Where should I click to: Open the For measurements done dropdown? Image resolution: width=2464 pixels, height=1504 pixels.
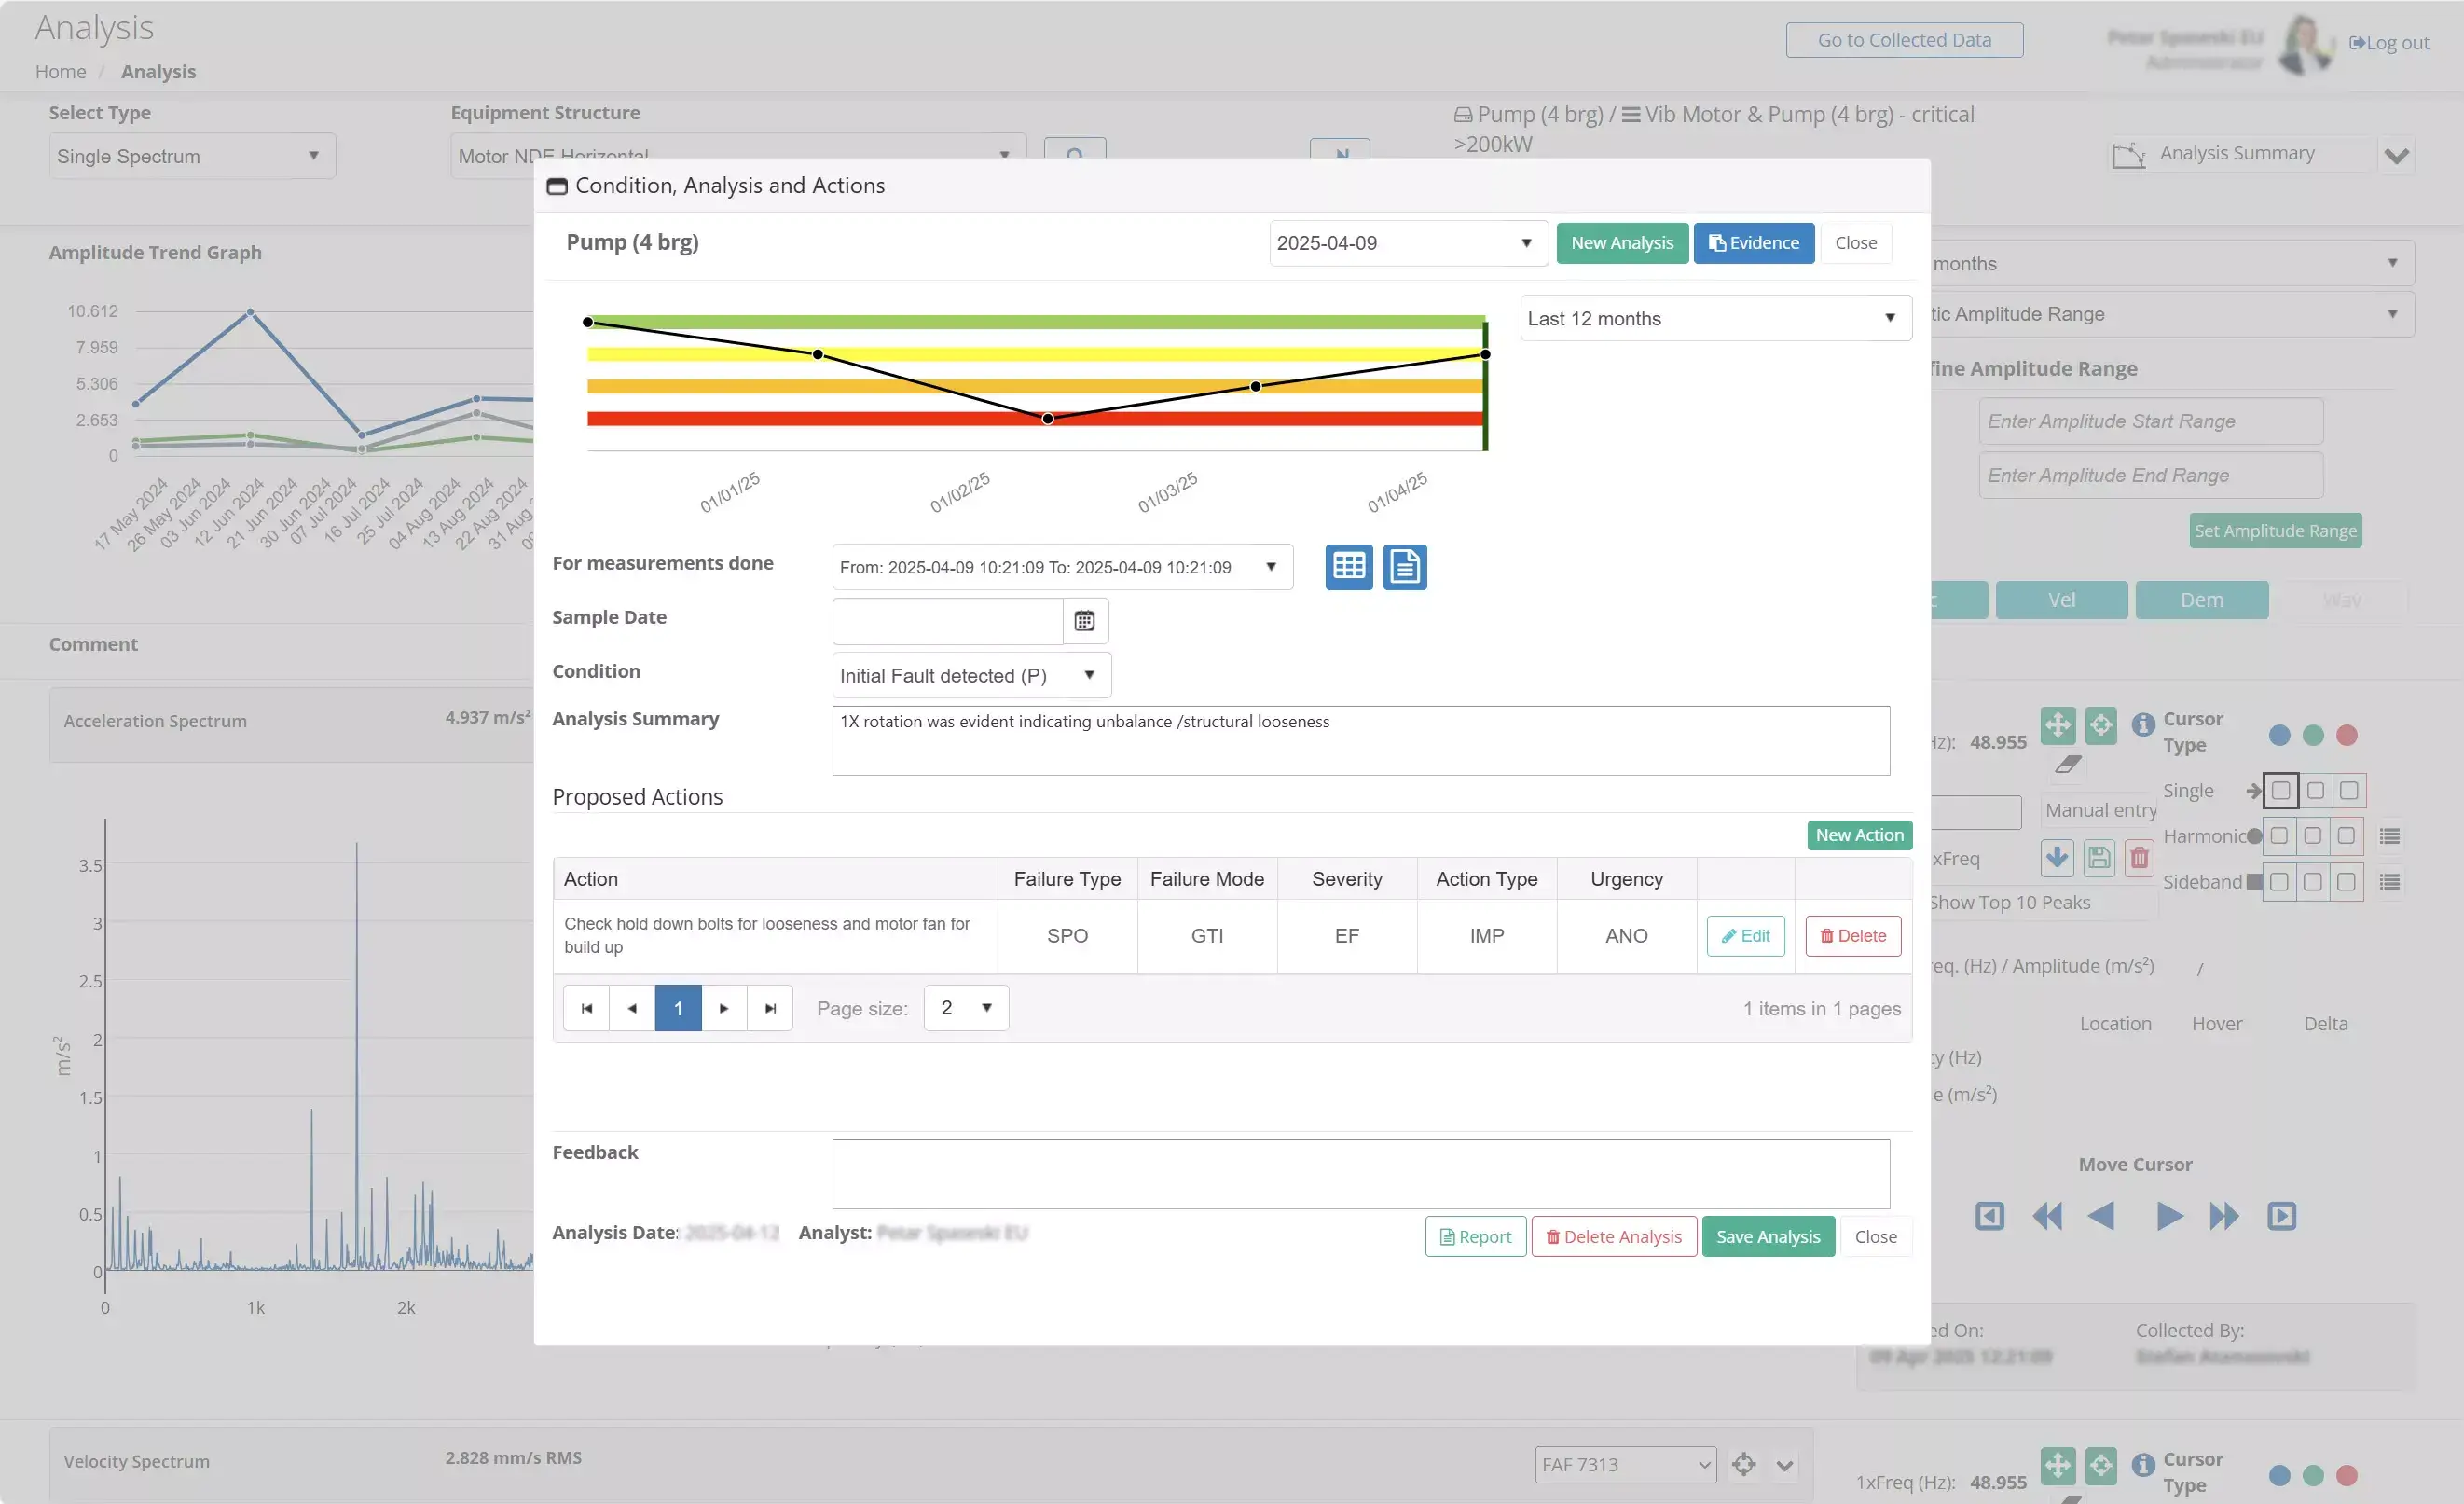[1062, 567]
